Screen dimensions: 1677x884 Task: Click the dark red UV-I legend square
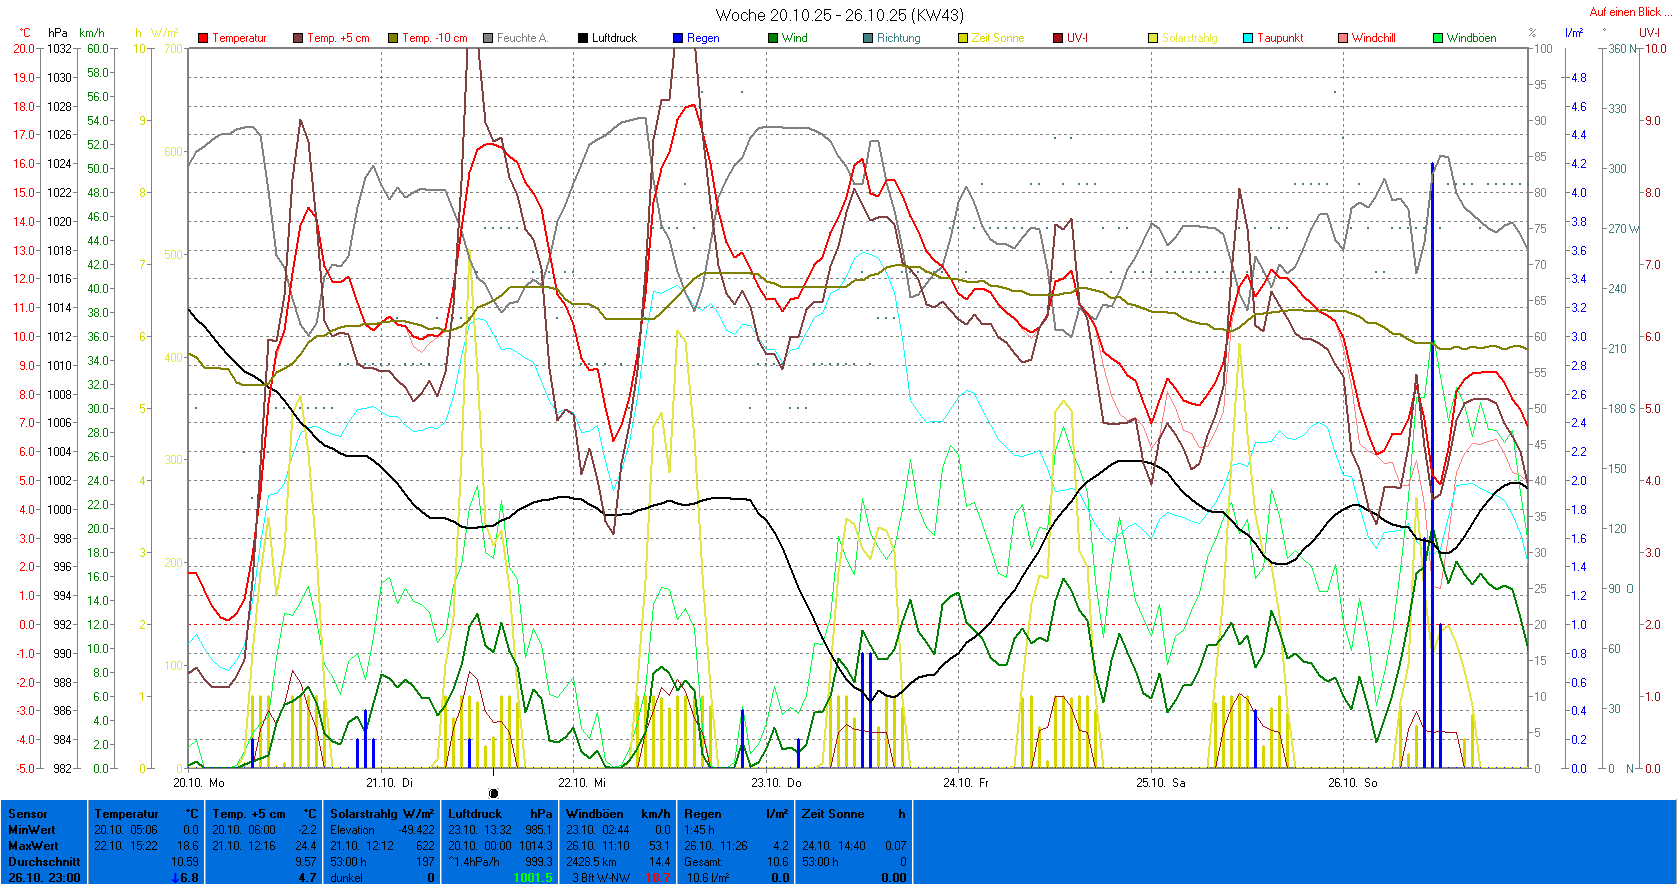(1058, 38)
